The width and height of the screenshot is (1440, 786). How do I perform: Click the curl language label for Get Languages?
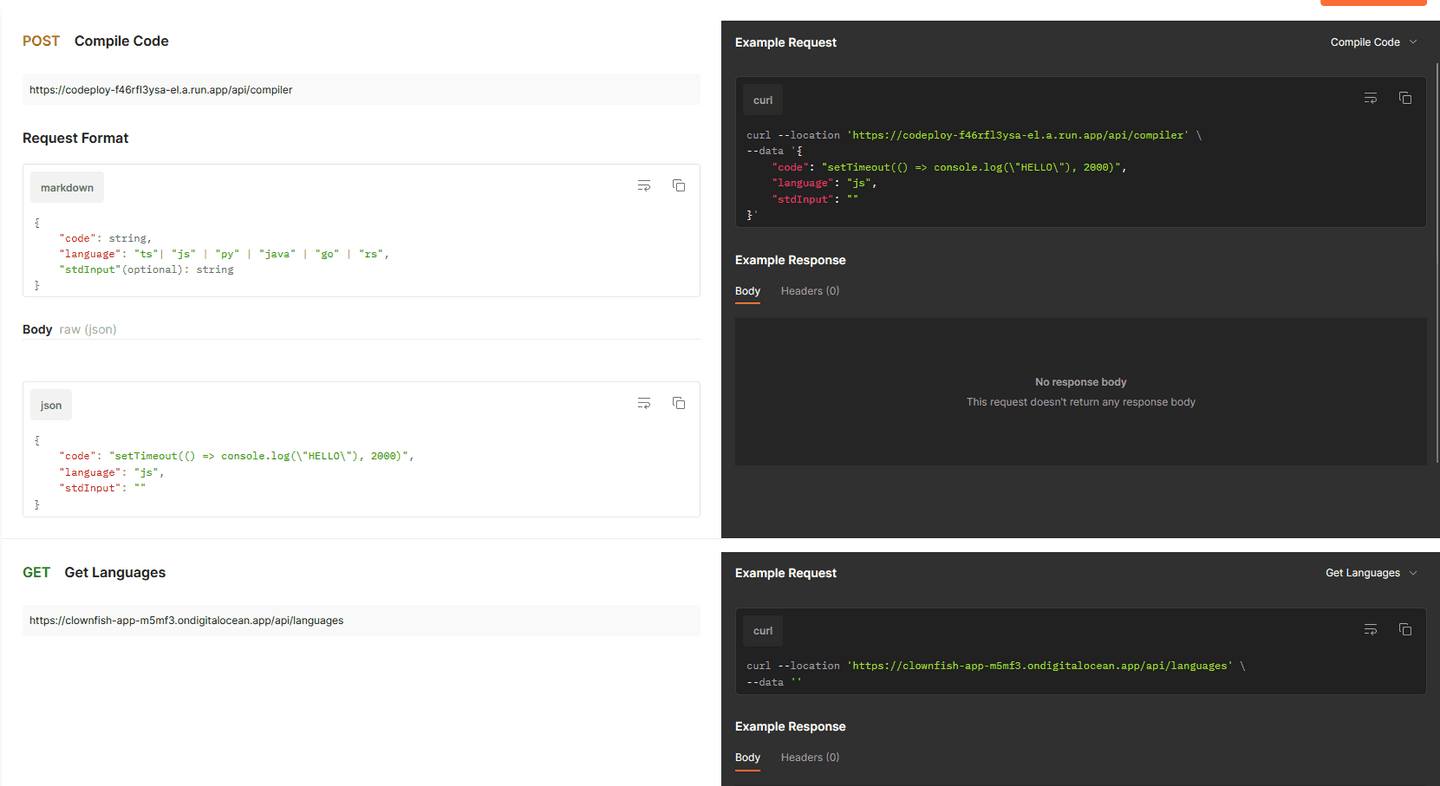click(763, 631)
